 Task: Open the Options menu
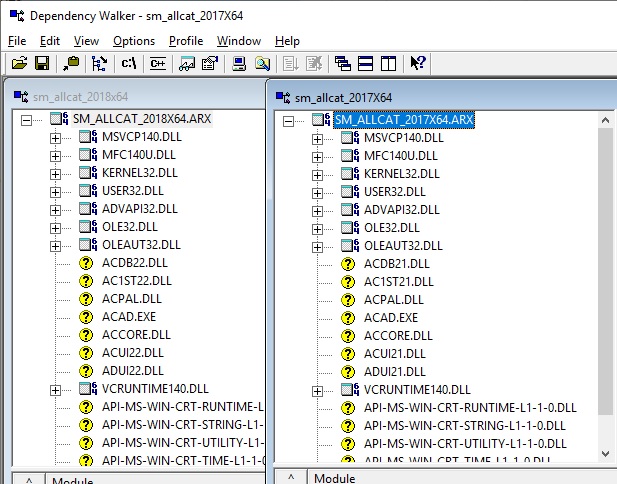click(134, 41)
